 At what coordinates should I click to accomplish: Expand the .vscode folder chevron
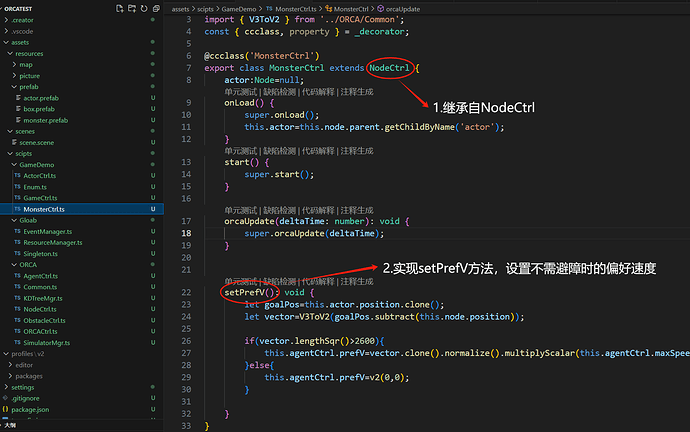coord(6,31)
